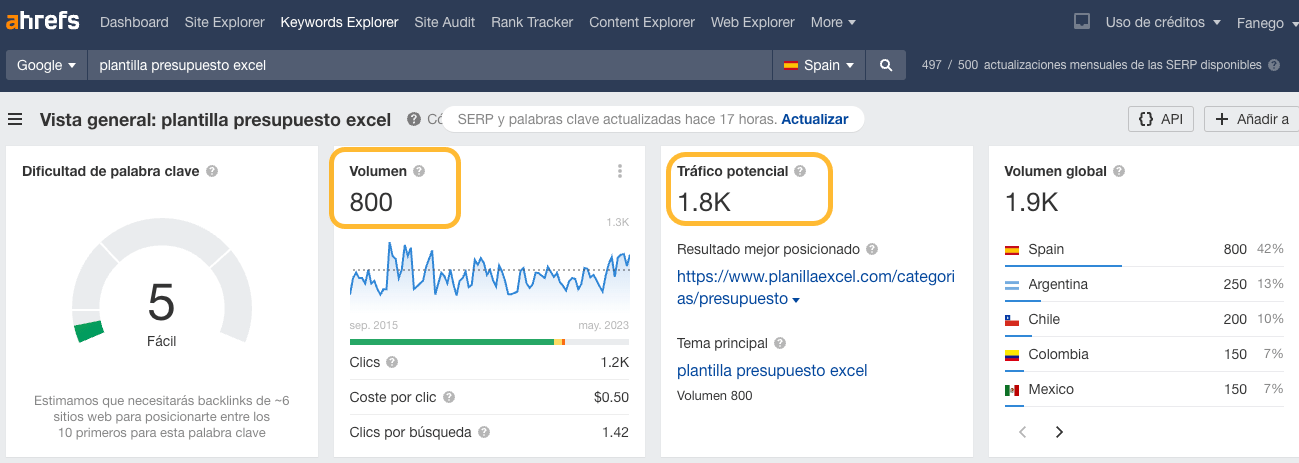Go to next page of countries
Screen dimensions: 1299x463
pos(1059,432)
